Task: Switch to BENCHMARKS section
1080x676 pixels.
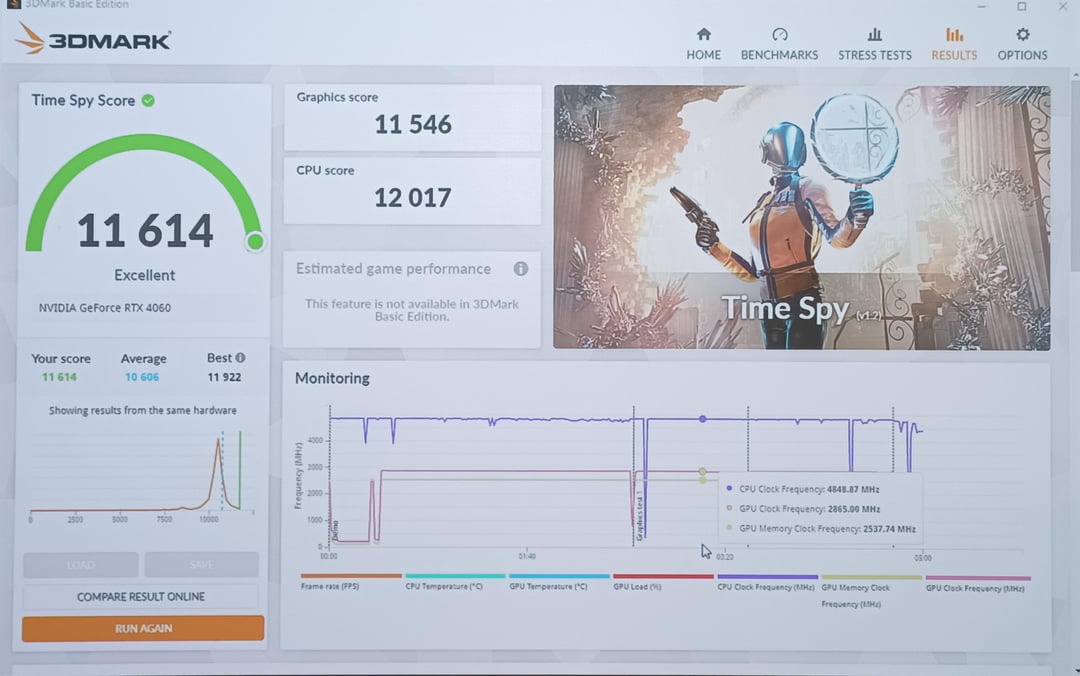Action: [780, 55]
